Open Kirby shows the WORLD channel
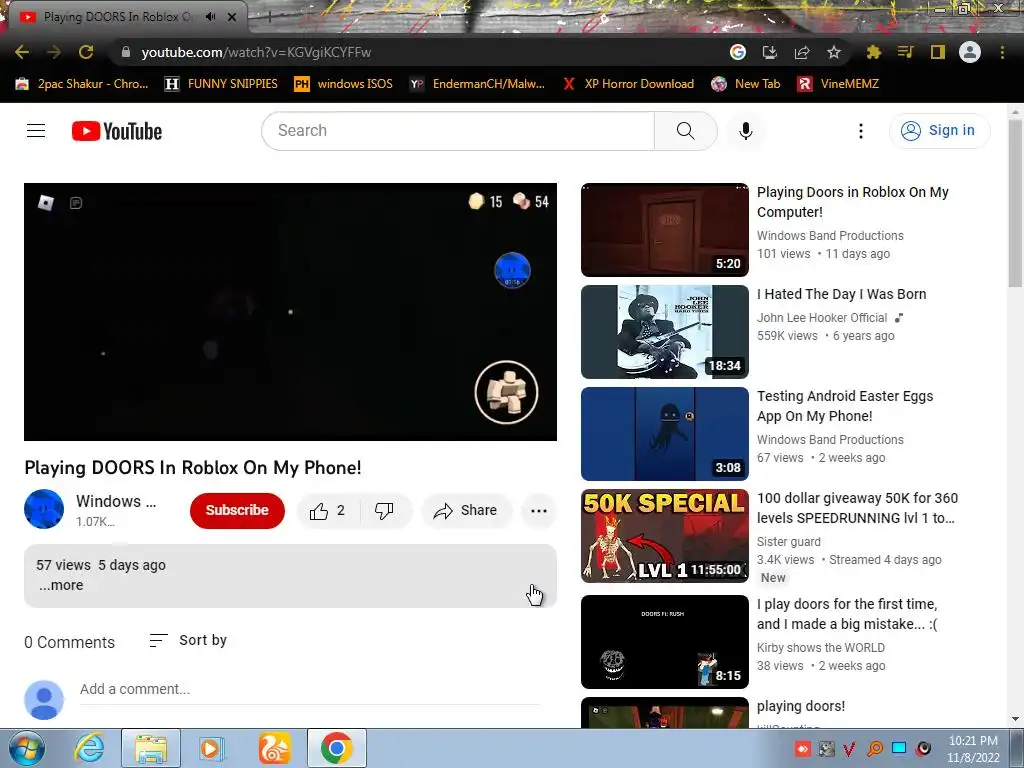 [821, 647]
